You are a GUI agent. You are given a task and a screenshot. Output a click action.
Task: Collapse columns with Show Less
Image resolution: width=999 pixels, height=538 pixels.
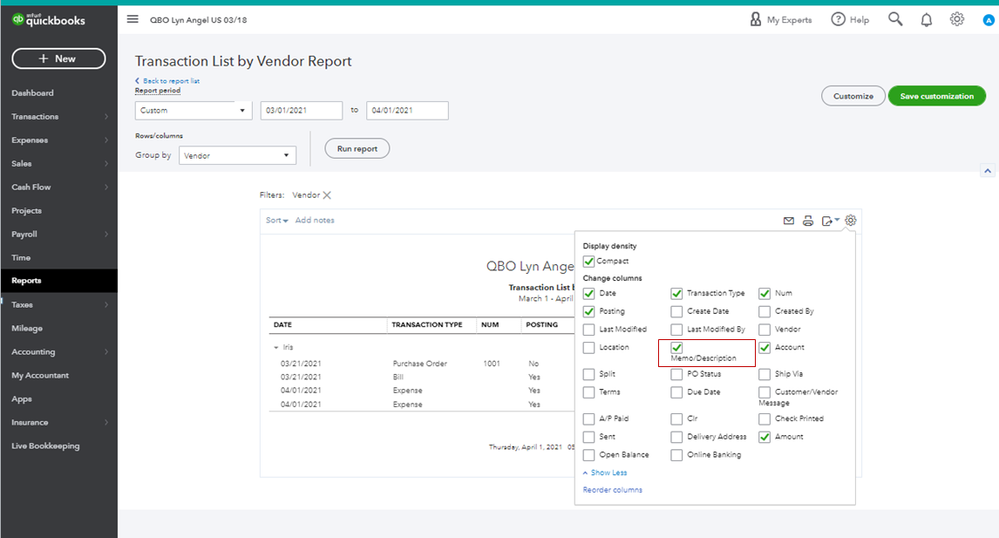(x=605, y=472)
